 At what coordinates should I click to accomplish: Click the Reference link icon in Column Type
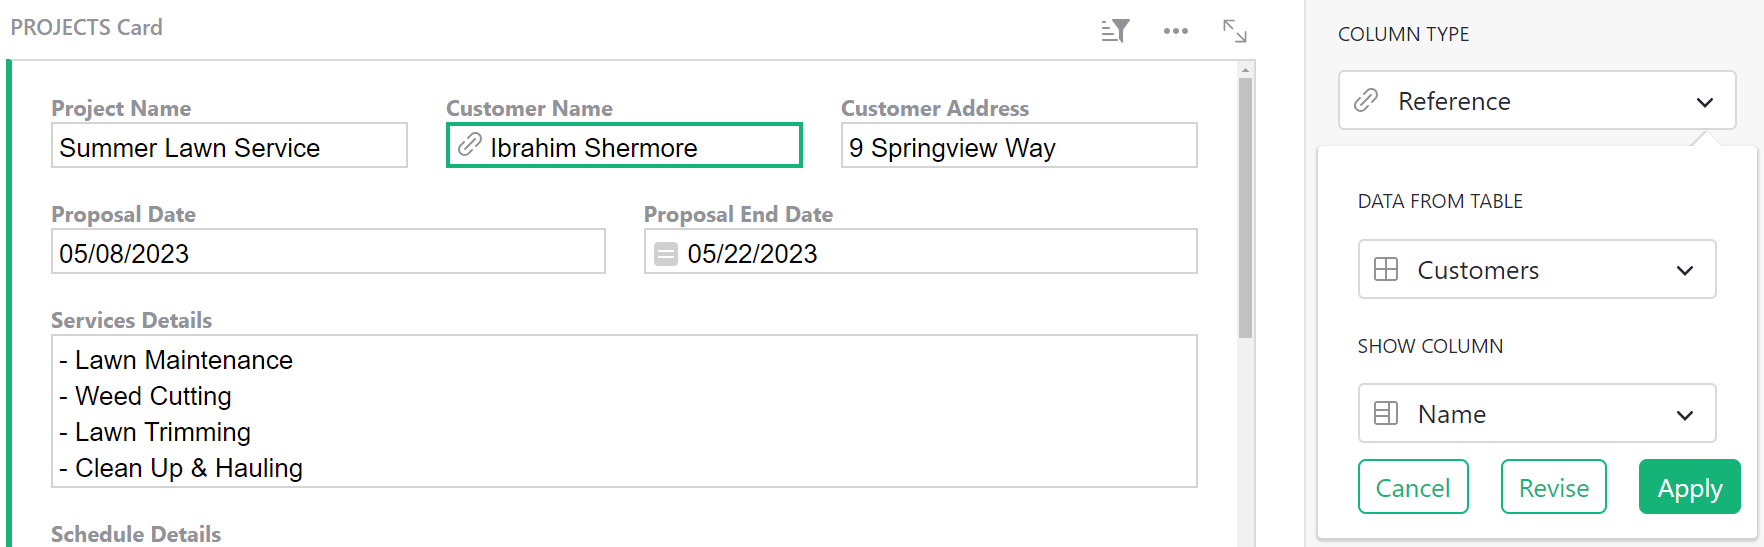pos(1366,101)
